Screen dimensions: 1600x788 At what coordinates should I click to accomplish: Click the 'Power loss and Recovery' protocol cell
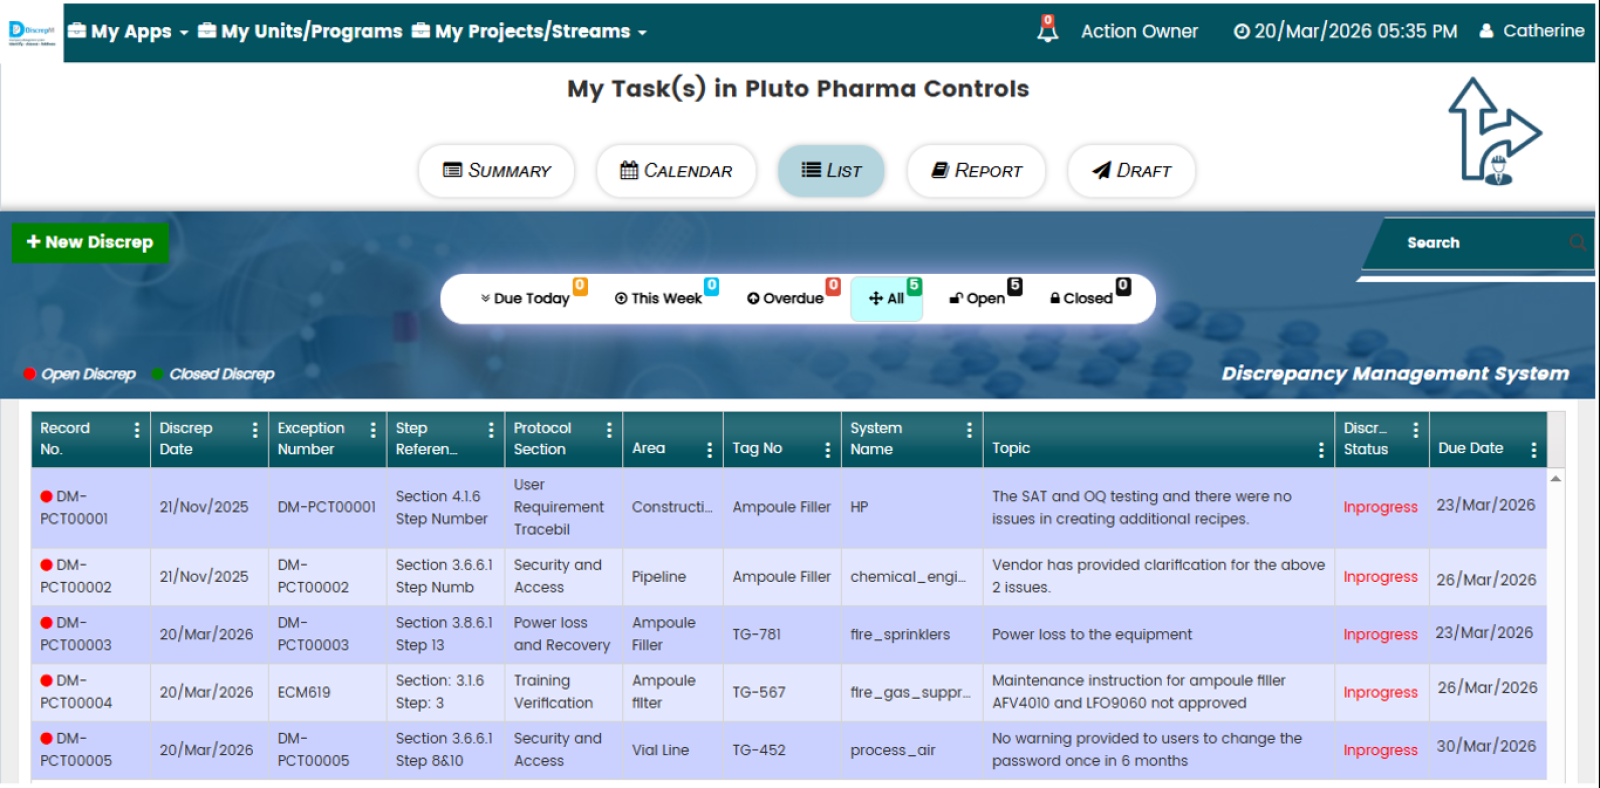click(x=562, y=634)
